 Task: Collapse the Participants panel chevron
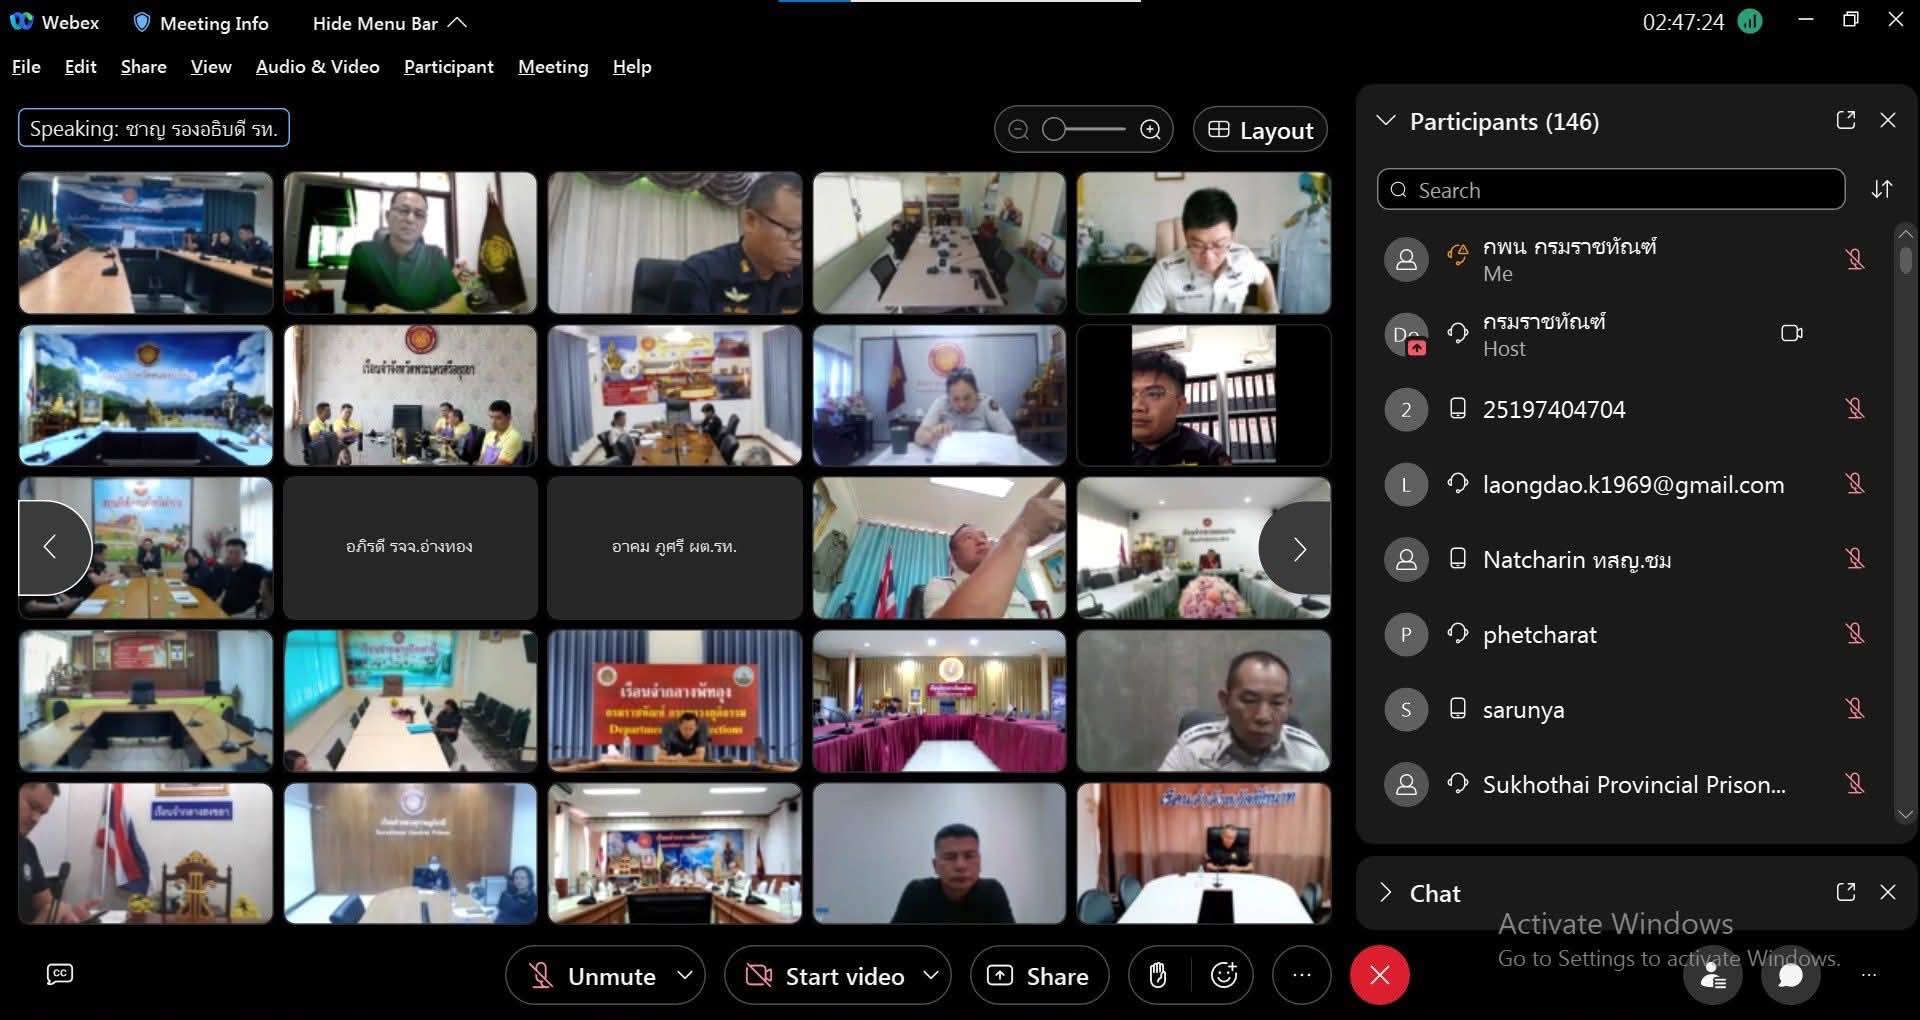pyautogui.click(x=1386, y=121)
